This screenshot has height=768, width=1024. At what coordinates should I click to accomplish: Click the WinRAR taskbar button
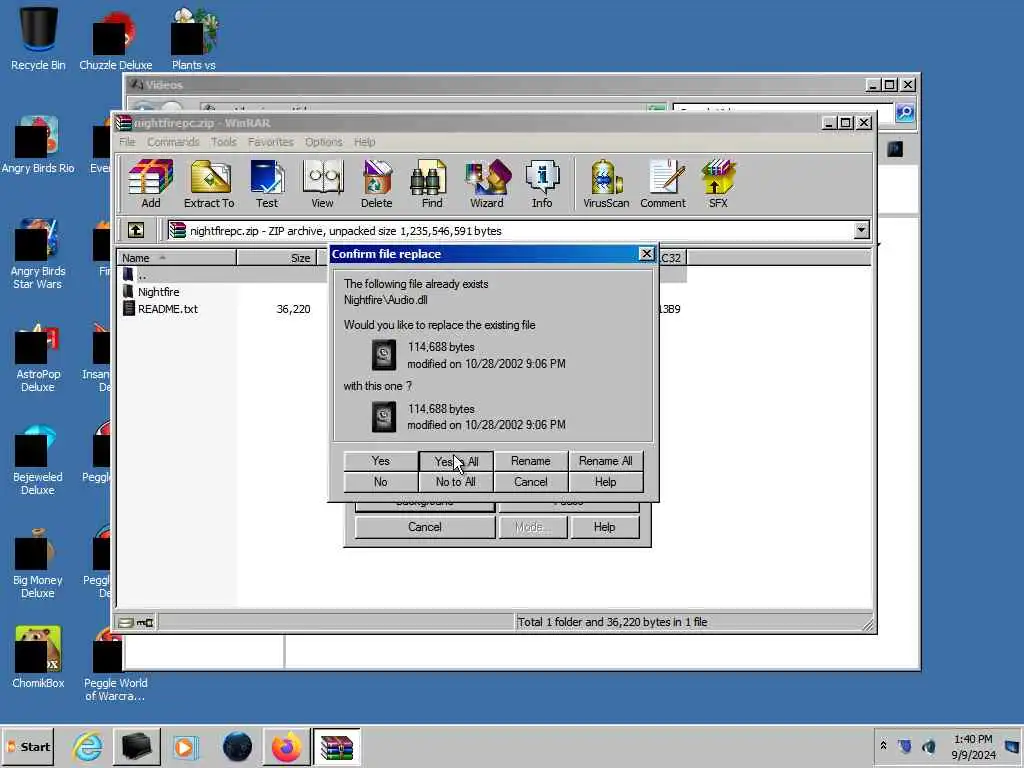click(x=336, y=746)
